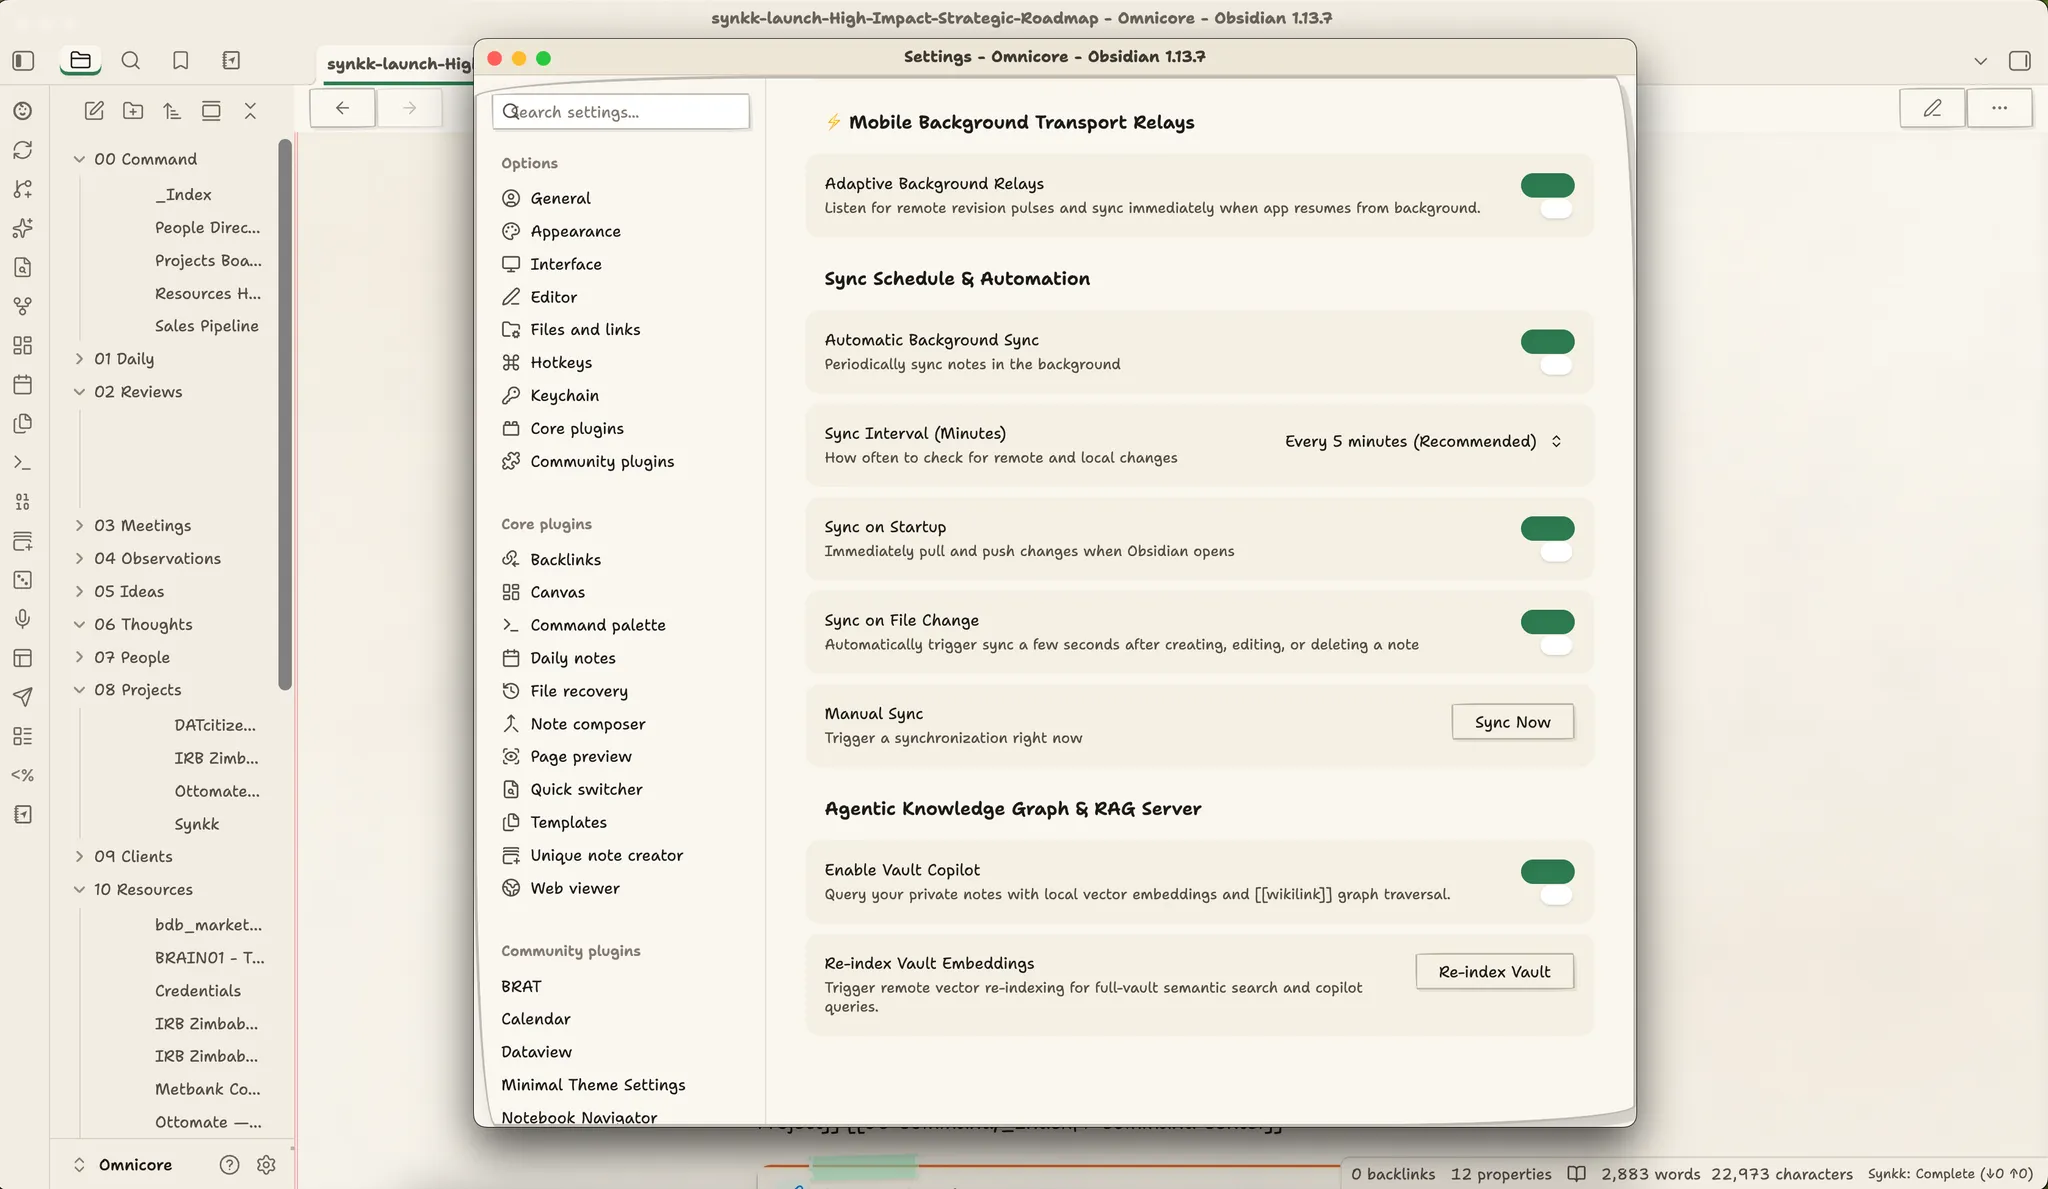Turn off Automatic Background Sync toggle
Image resolution: width=2048 pixels, height=1189 pixels.
[1547, 341]
